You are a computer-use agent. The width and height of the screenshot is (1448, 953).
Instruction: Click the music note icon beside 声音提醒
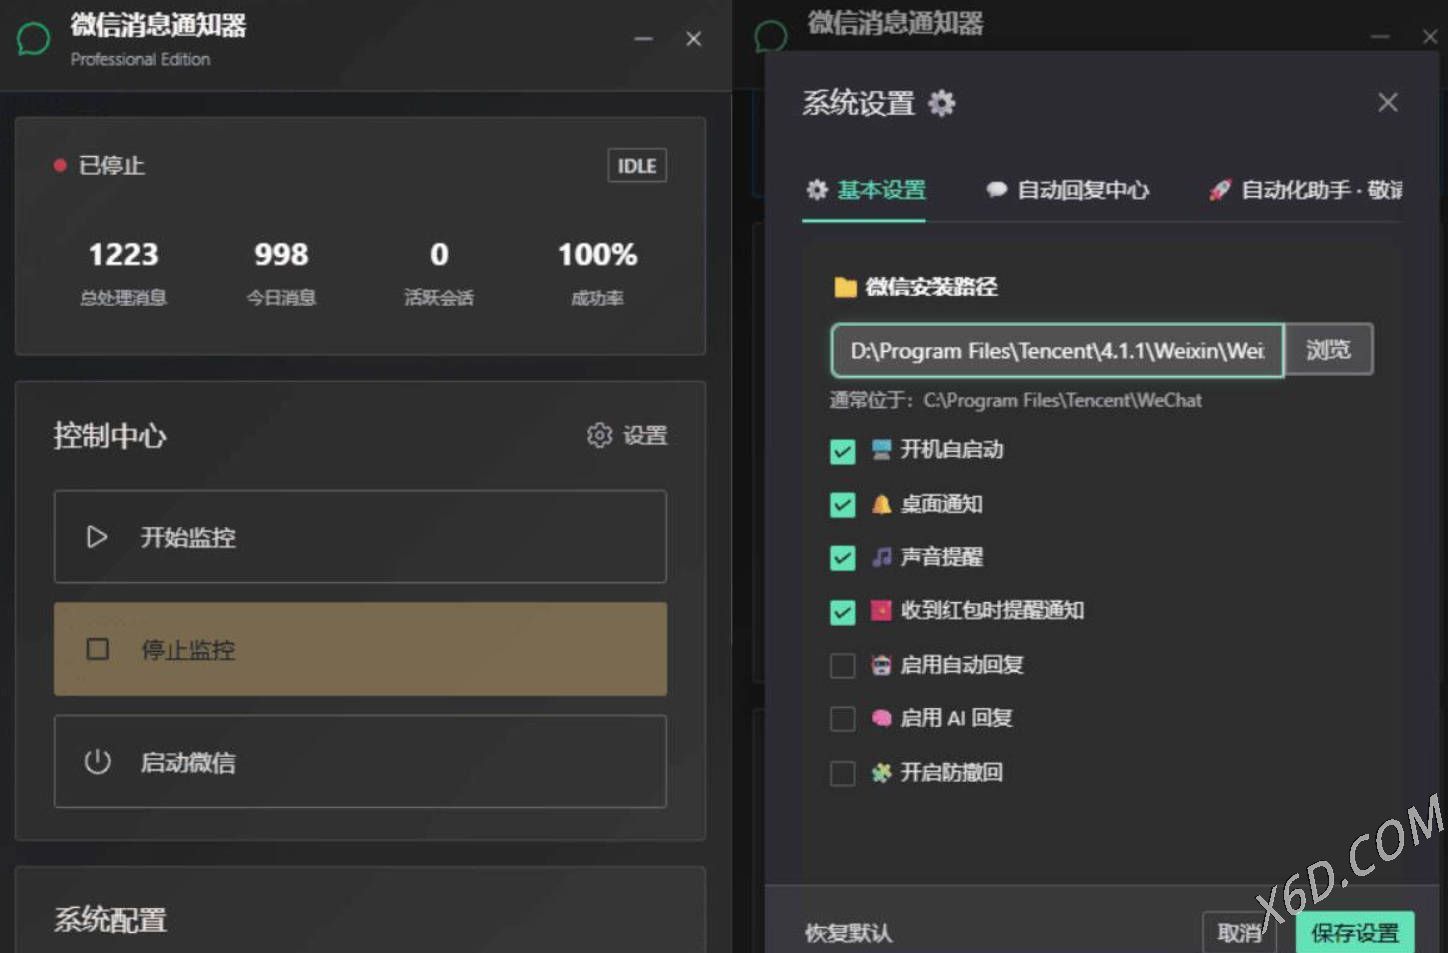click(x=880, y=557)
